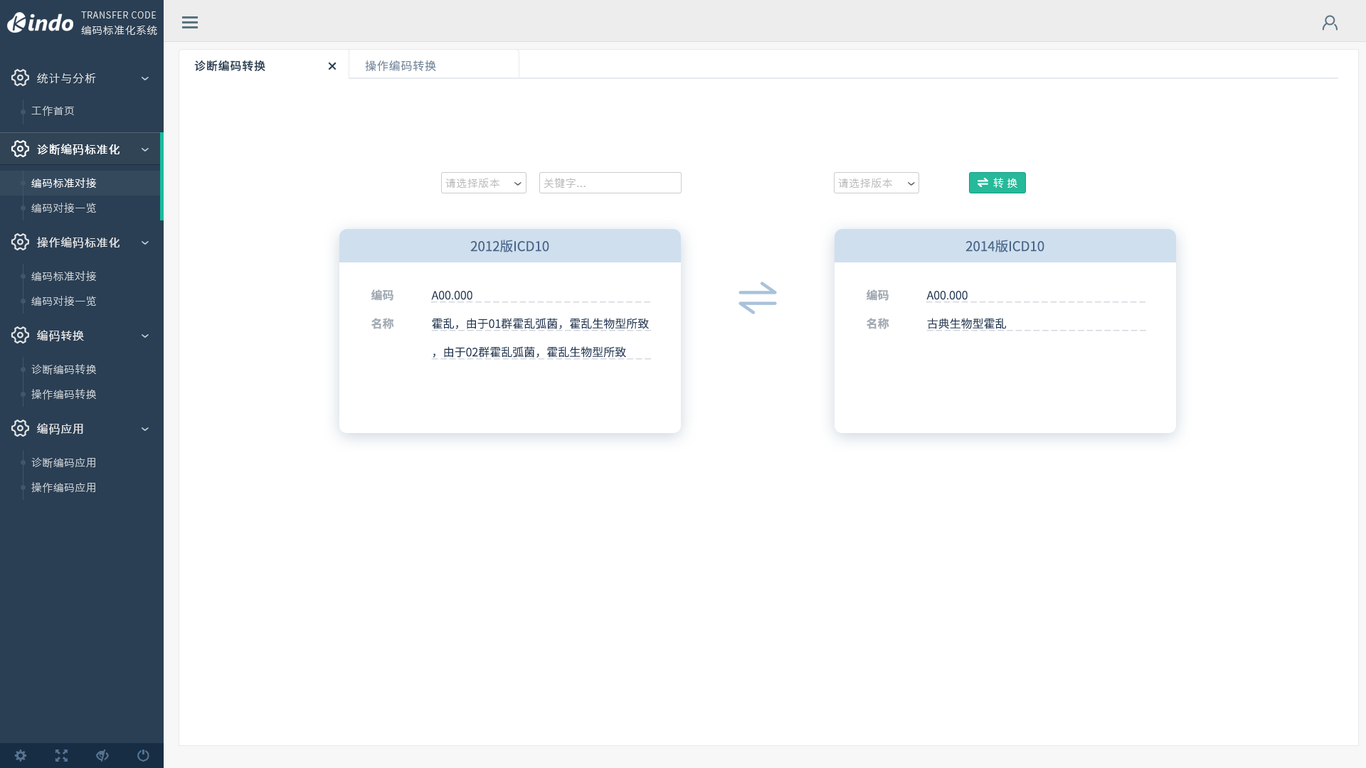Image resolution: width=1366 pixels, height=768 pixels.
Task: Click the gear icon beside 诊断编码标准化
Action: tap(20, 149)
